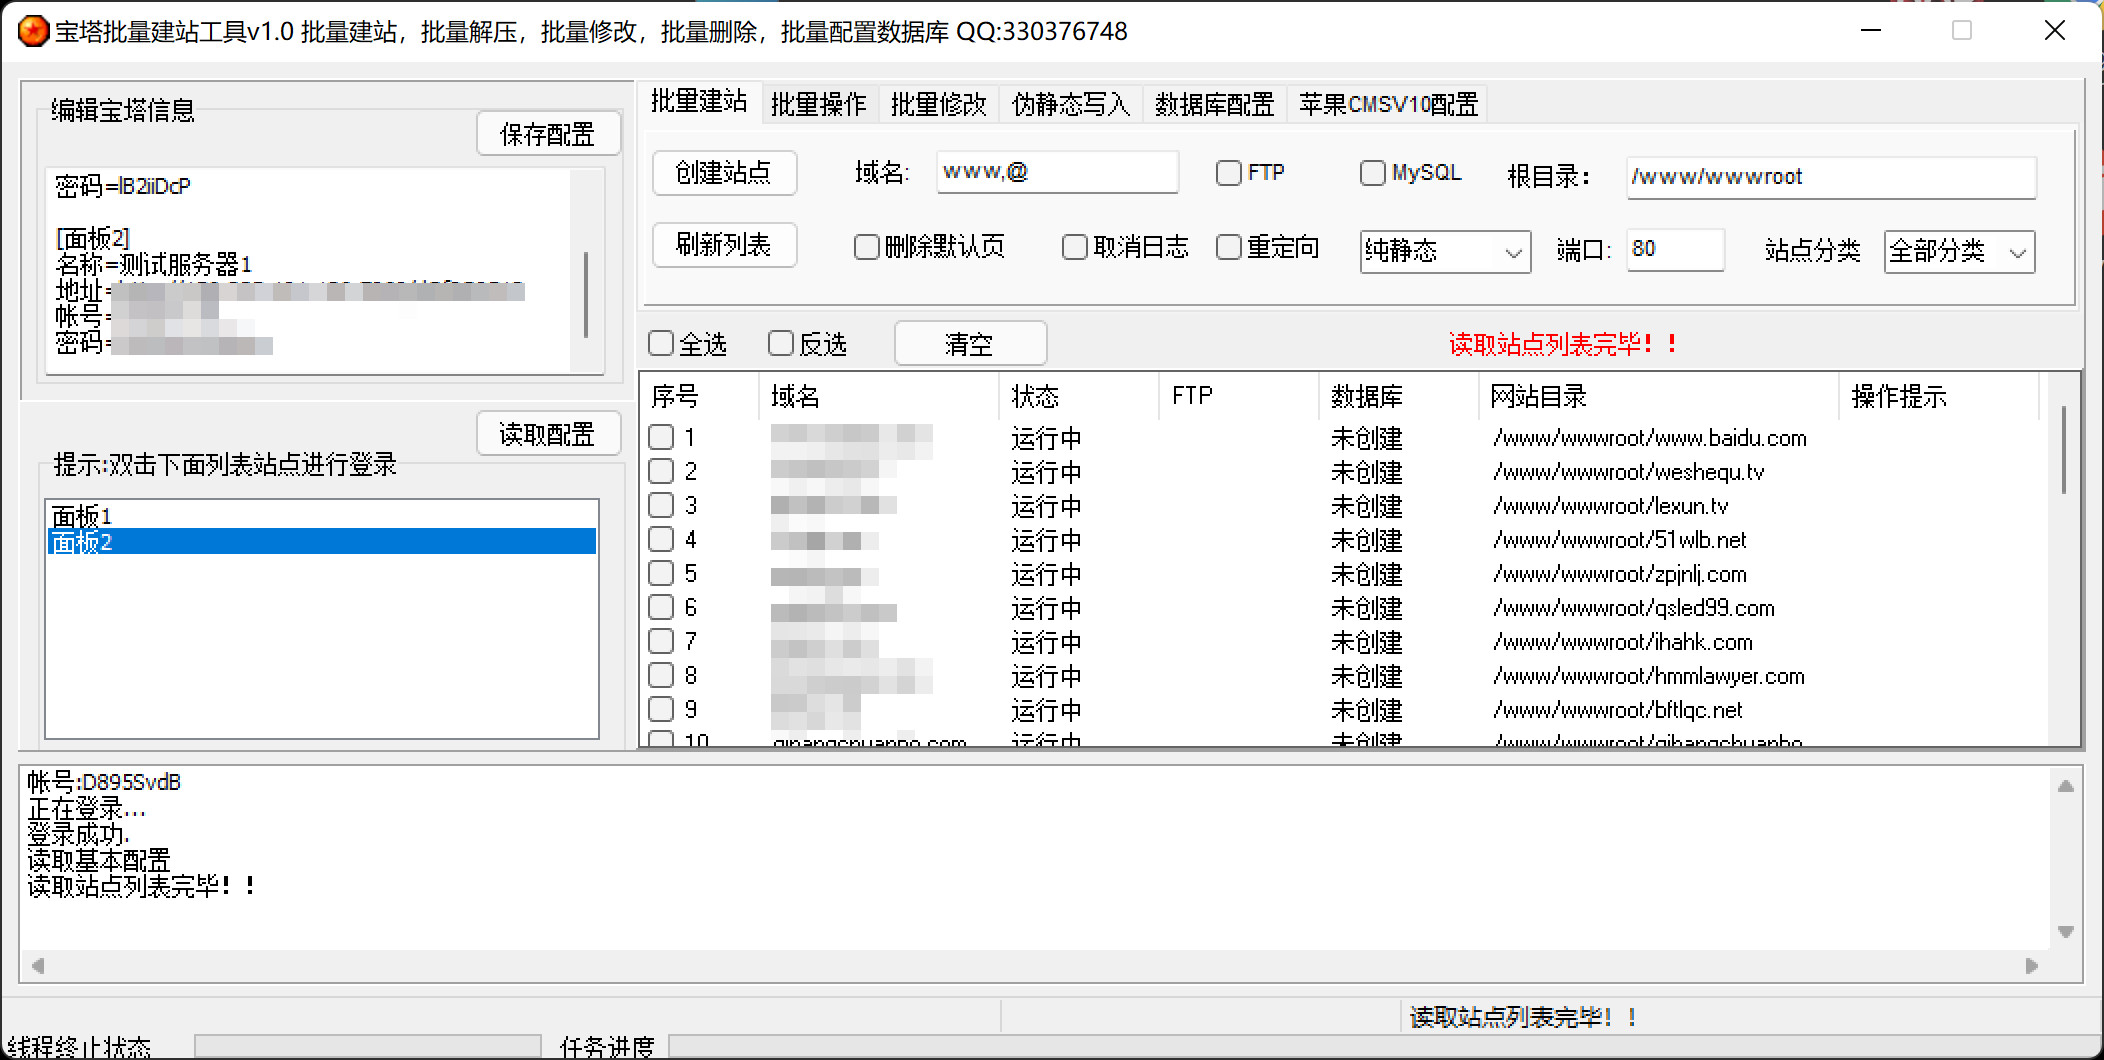Select checkbox for site row 2

pos(661,471)
